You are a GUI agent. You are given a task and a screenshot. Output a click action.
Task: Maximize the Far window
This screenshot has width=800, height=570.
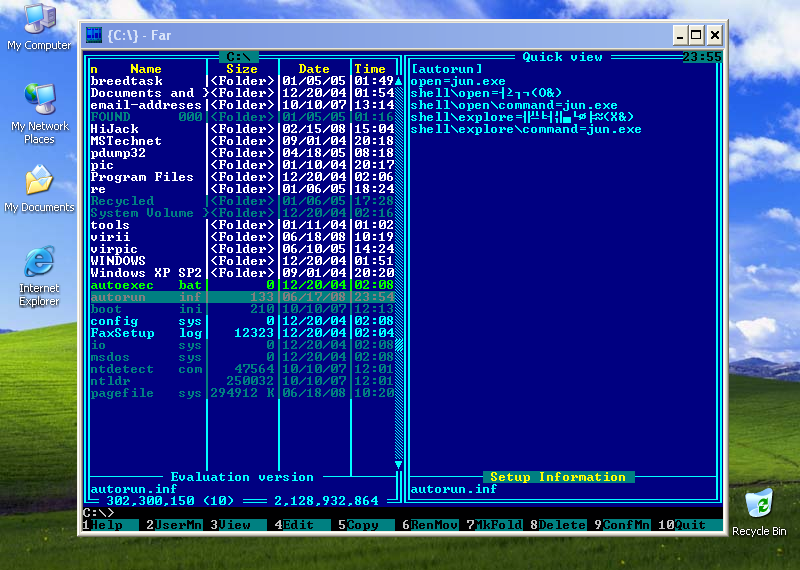pyautogui.click(x=696, y=35)
